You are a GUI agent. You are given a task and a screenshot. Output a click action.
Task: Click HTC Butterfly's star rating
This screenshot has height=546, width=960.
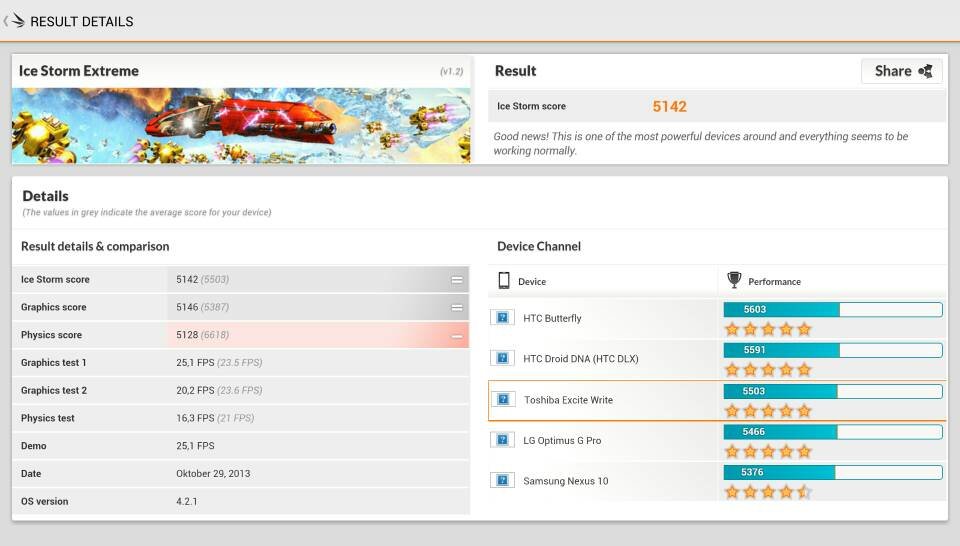tap(768, 329)
